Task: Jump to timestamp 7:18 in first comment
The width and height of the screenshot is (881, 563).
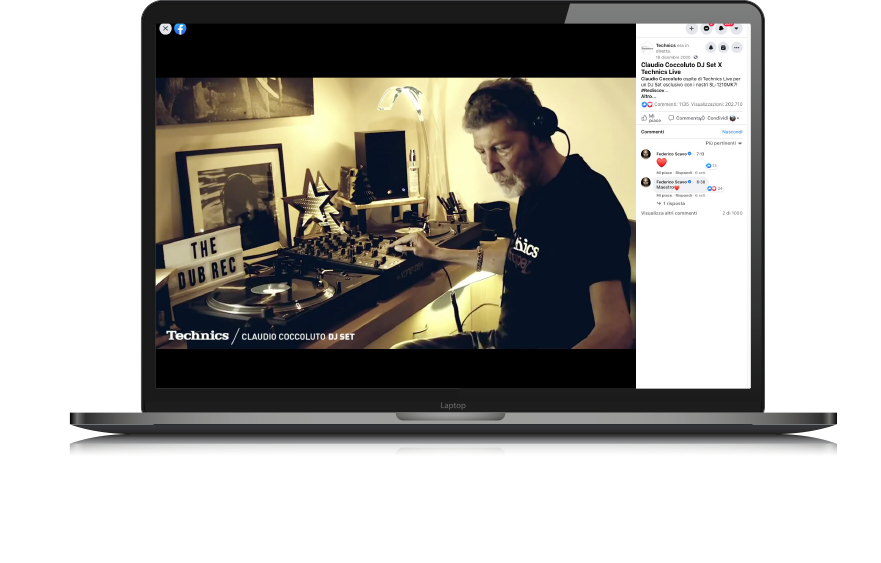Action: [700, 153]
